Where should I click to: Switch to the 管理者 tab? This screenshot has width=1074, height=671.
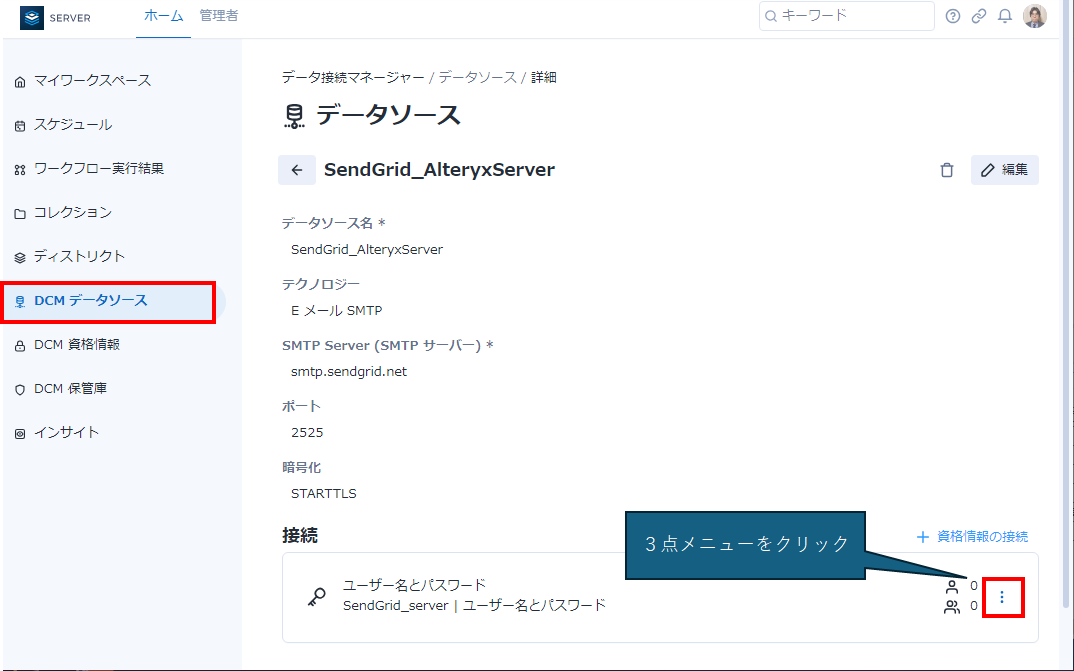218,16
